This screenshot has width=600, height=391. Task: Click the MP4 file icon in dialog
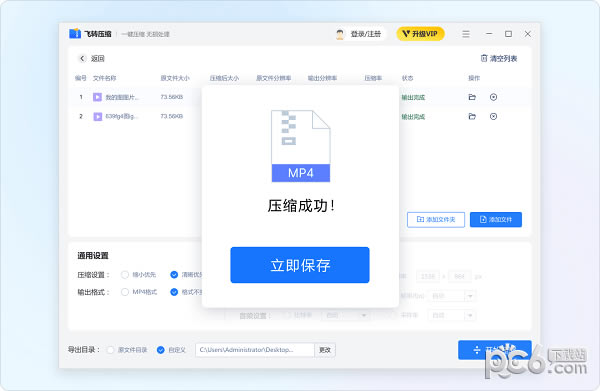300,146
